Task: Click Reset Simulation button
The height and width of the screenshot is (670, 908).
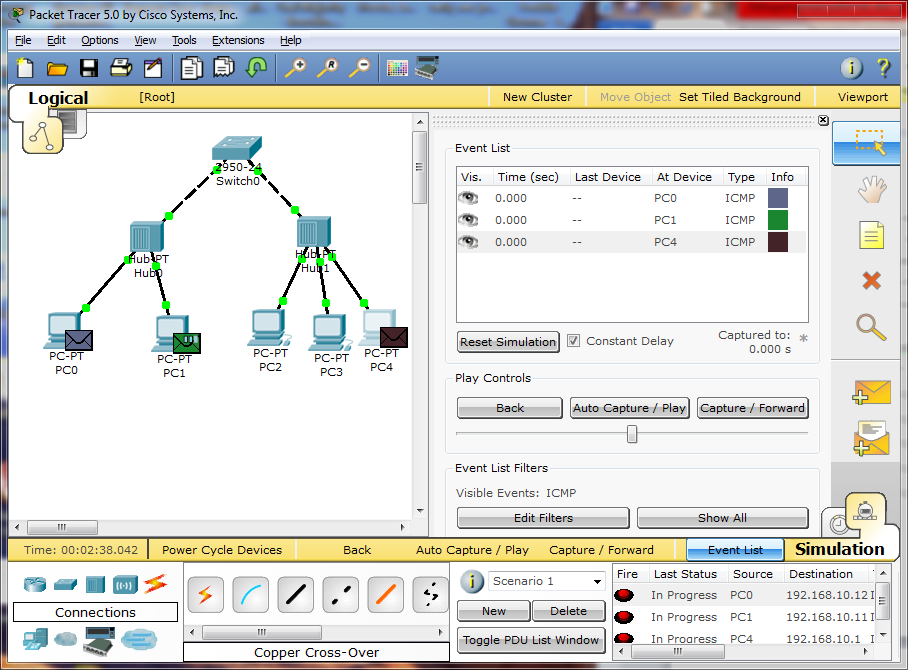Action: pos(508,342)
